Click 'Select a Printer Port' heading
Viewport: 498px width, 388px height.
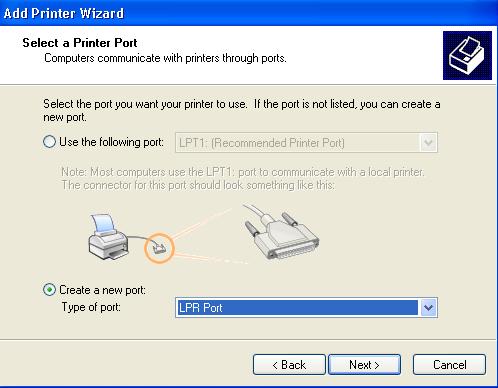pyautogui.click(x=80, y=43)
